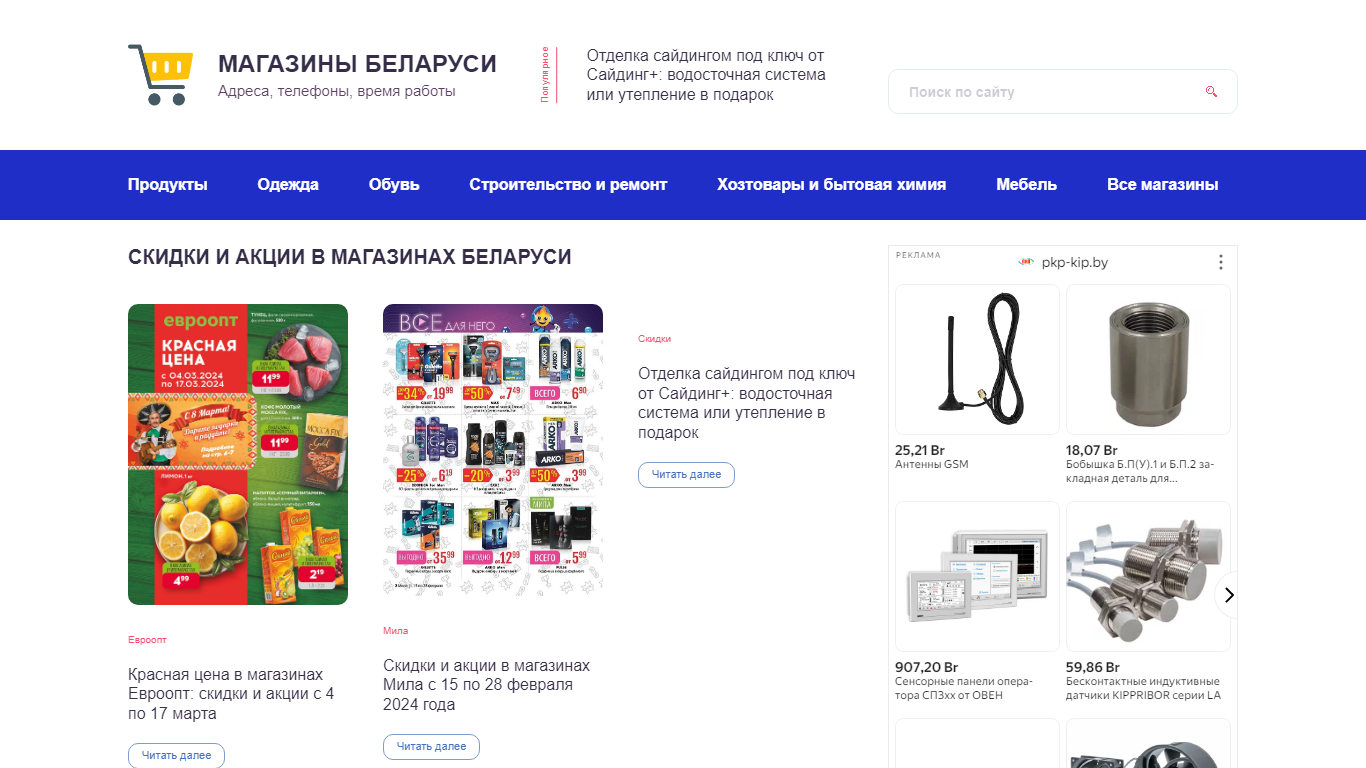
Task: Open the popular siding headline link in header
Action: (706, 75)
